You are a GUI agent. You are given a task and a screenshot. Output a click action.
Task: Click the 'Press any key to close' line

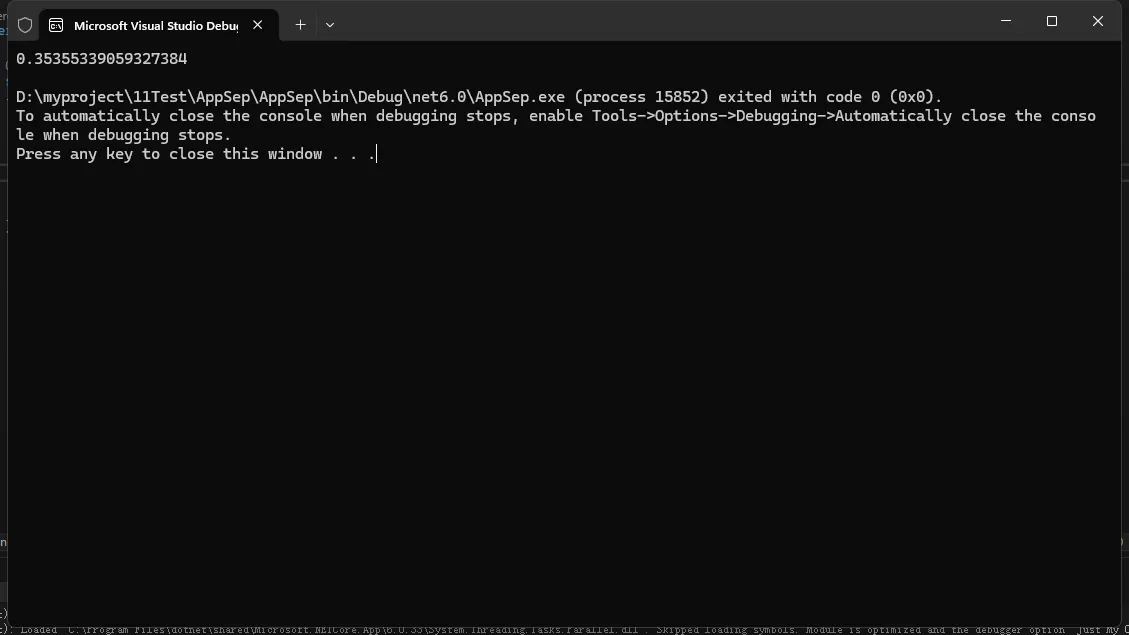pos(195,154)
